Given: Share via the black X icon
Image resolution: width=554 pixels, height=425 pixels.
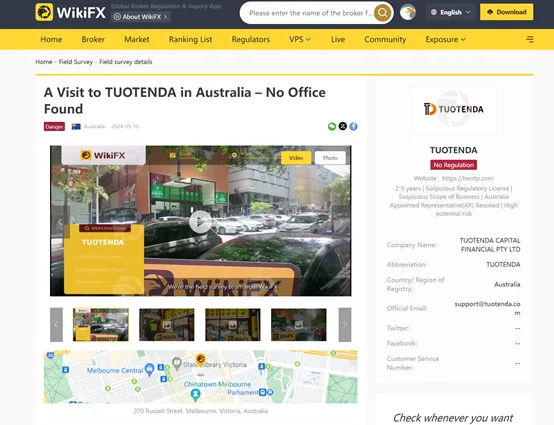Looking at the screenshot, I should (x=343, y=126).
